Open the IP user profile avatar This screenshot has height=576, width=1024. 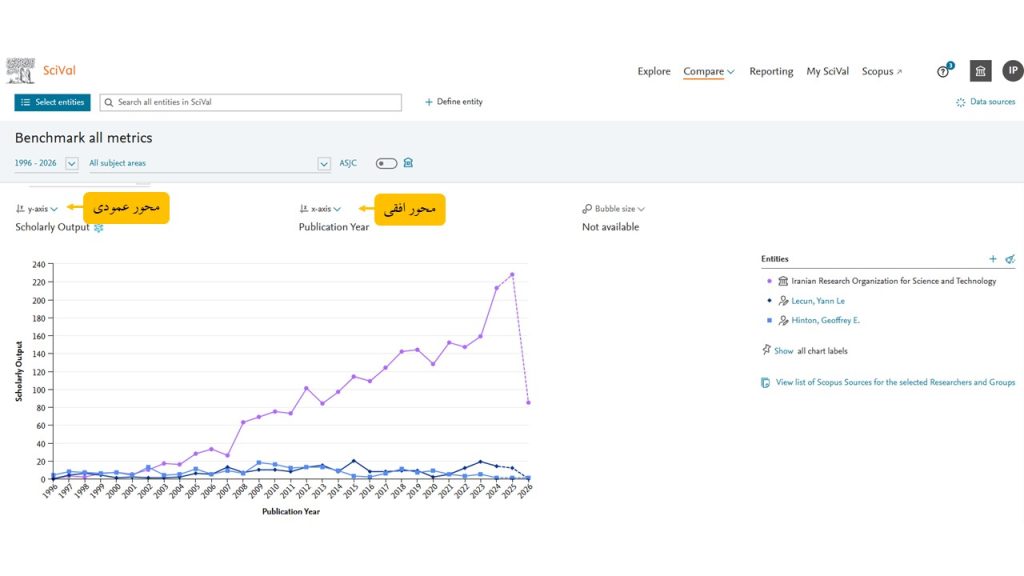(x=1013, y=71)
